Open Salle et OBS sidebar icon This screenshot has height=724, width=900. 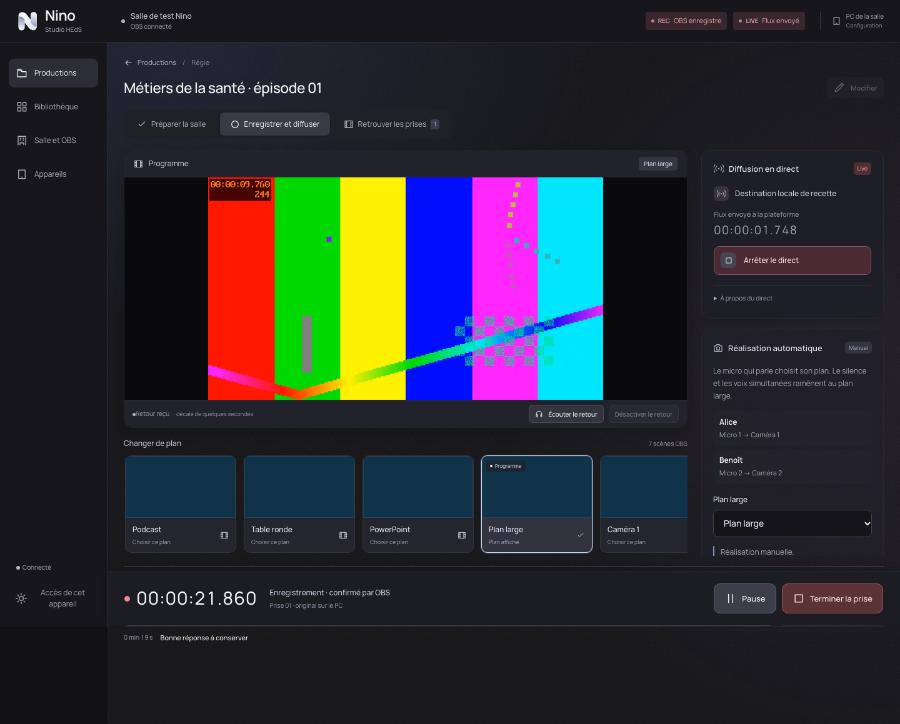click(22, 141)
